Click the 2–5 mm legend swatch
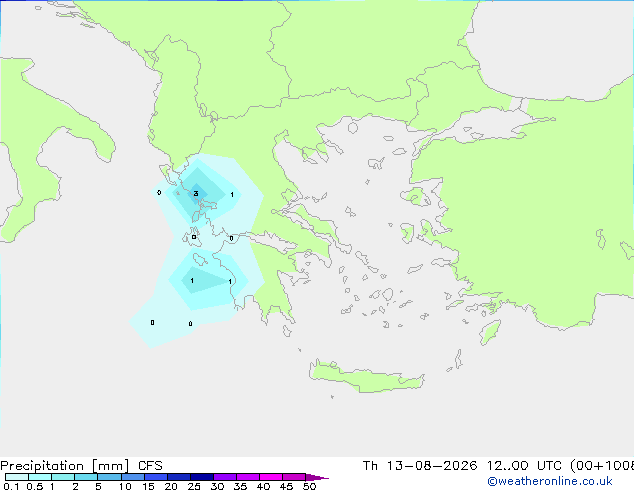 pos(86,477)
